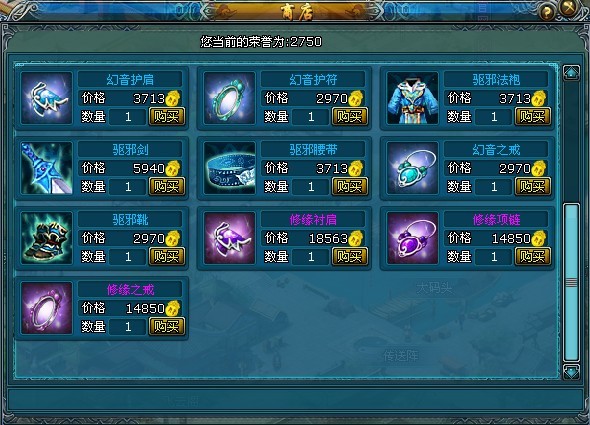The image size is (590, 425).
Task: Click the 驱邪靴 boots icon
Action: point(47,238)
